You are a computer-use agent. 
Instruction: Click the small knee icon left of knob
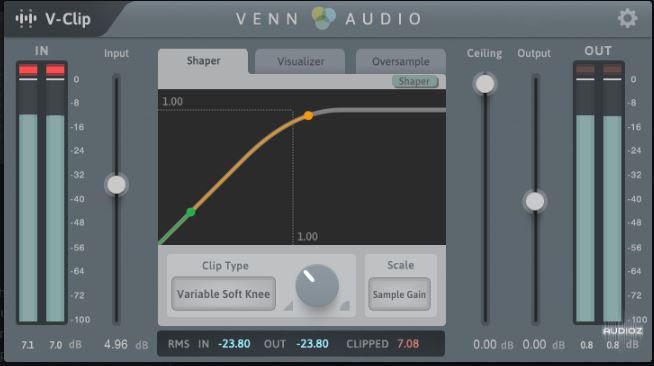pyautogui.click(x=288, y=306)
